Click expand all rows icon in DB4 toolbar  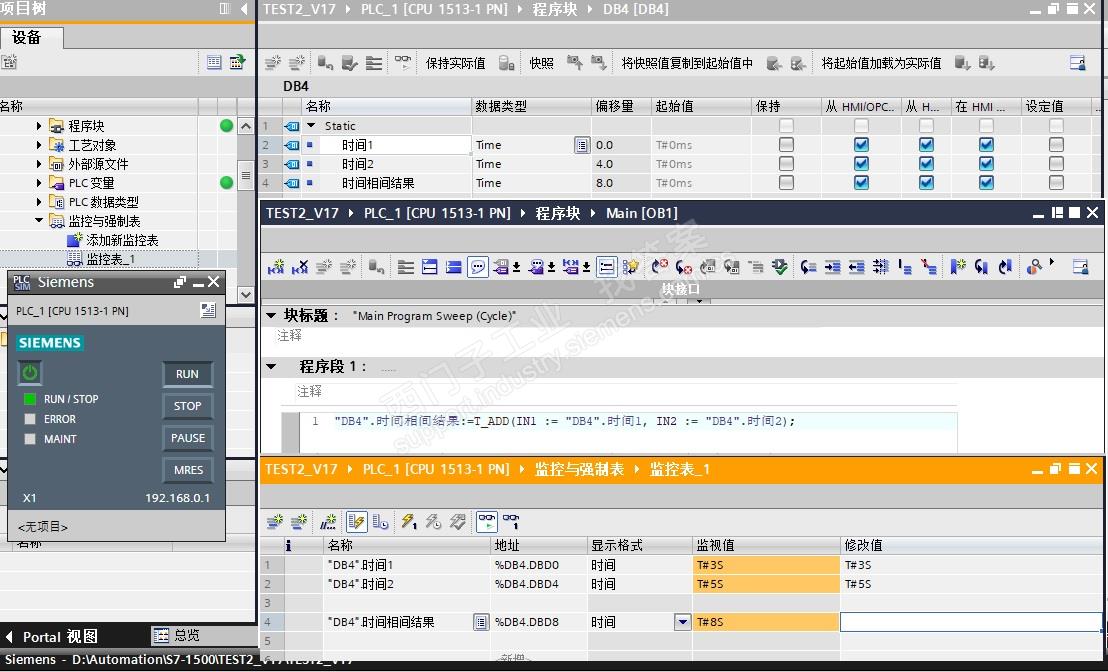374,63
